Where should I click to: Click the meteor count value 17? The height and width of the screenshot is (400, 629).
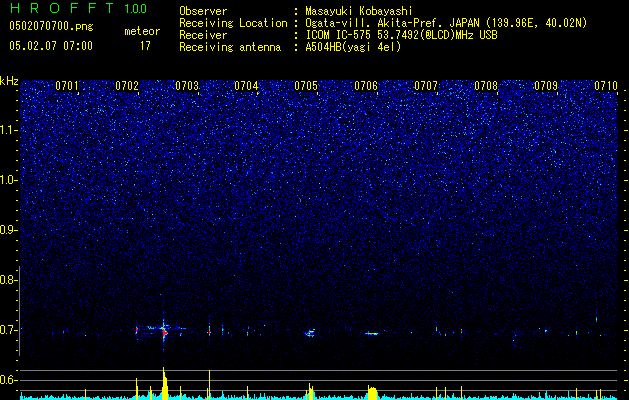tap(145, 46)
